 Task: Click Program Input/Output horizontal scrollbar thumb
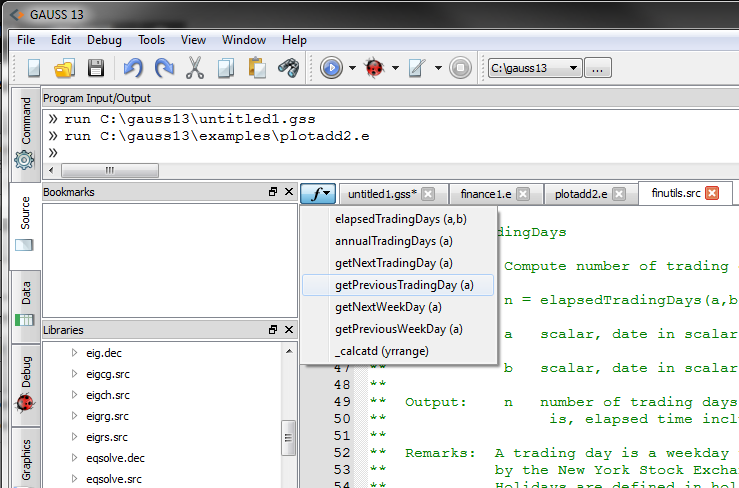110,170
